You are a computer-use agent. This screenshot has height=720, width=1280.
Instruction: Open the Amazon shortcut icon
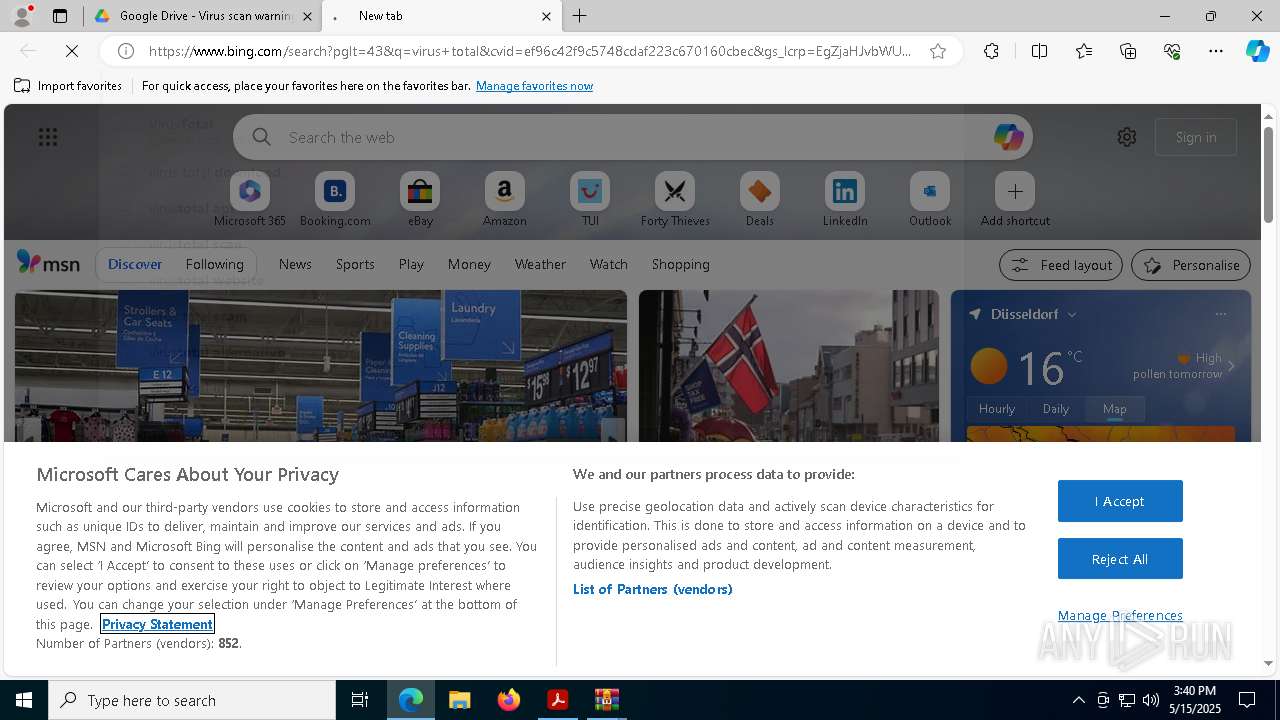504,190
